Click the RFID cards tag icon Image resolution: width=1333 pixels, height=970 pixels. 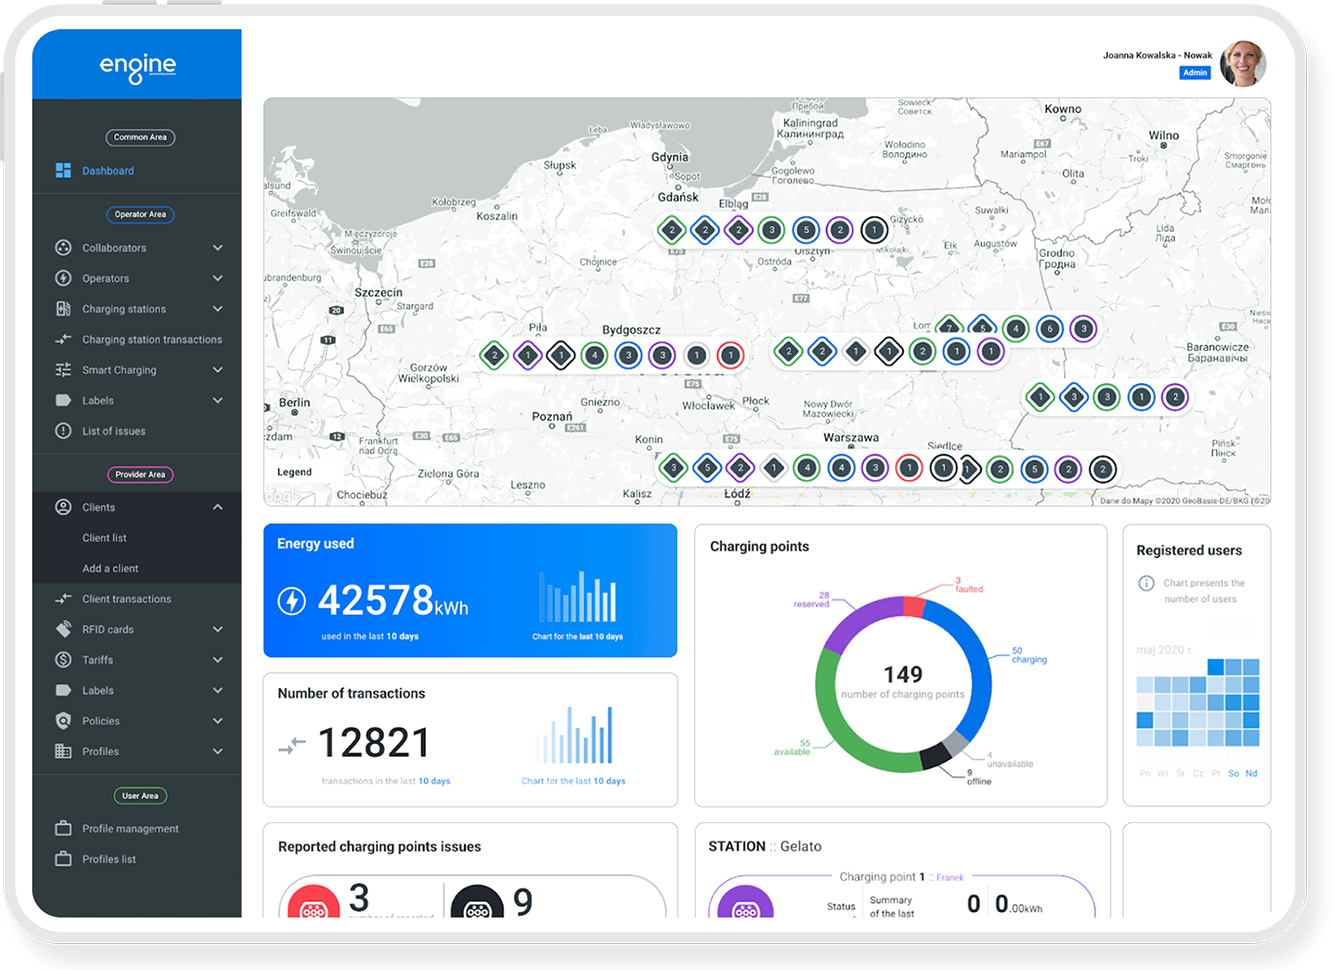(x=63, y=629)
